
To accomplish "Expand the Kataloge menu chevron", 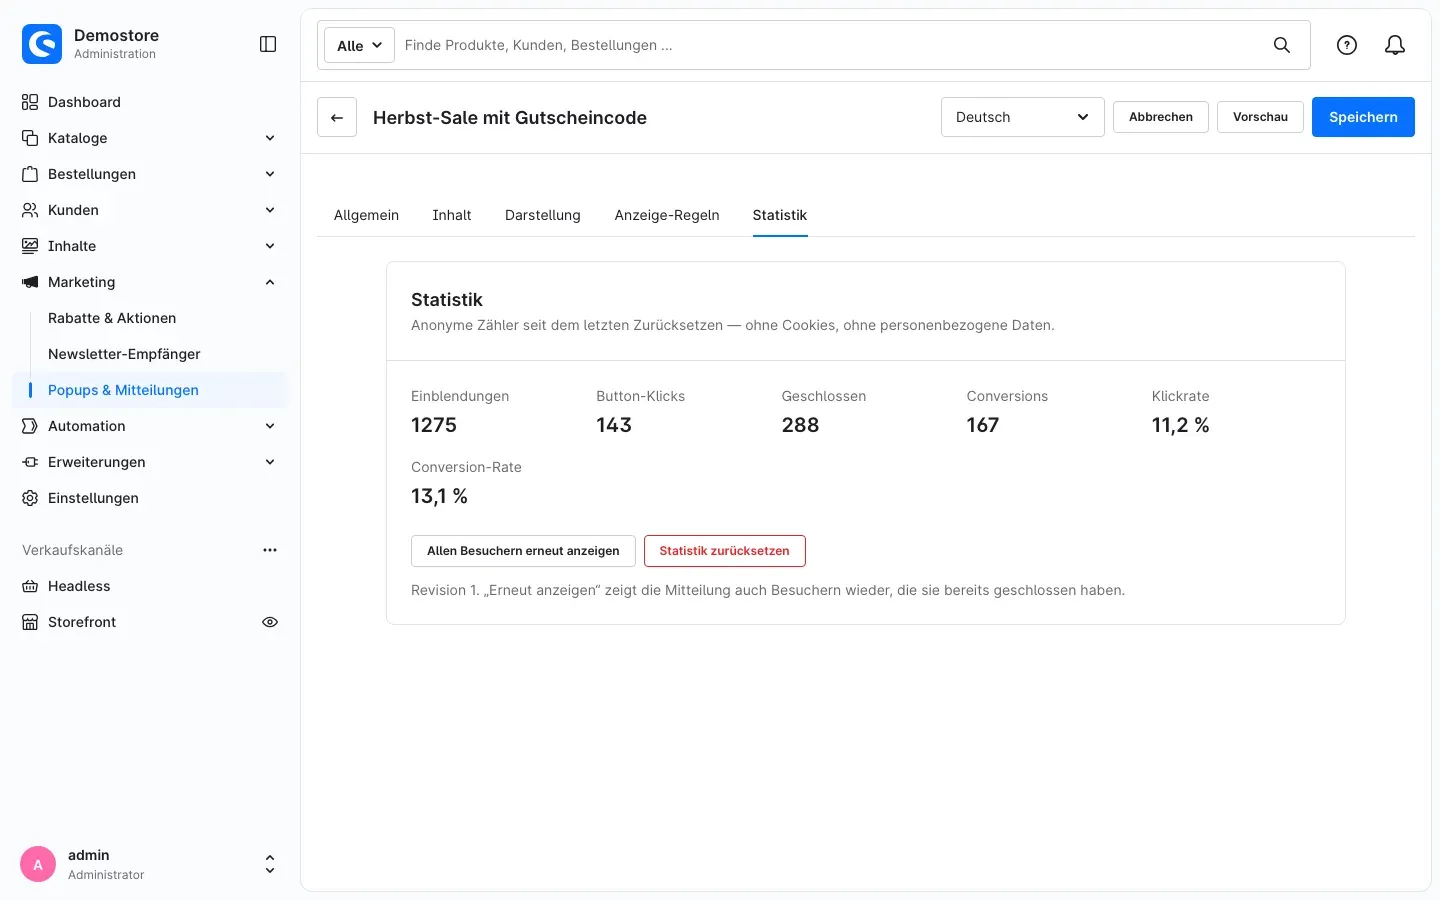I will tap(270, 138).
